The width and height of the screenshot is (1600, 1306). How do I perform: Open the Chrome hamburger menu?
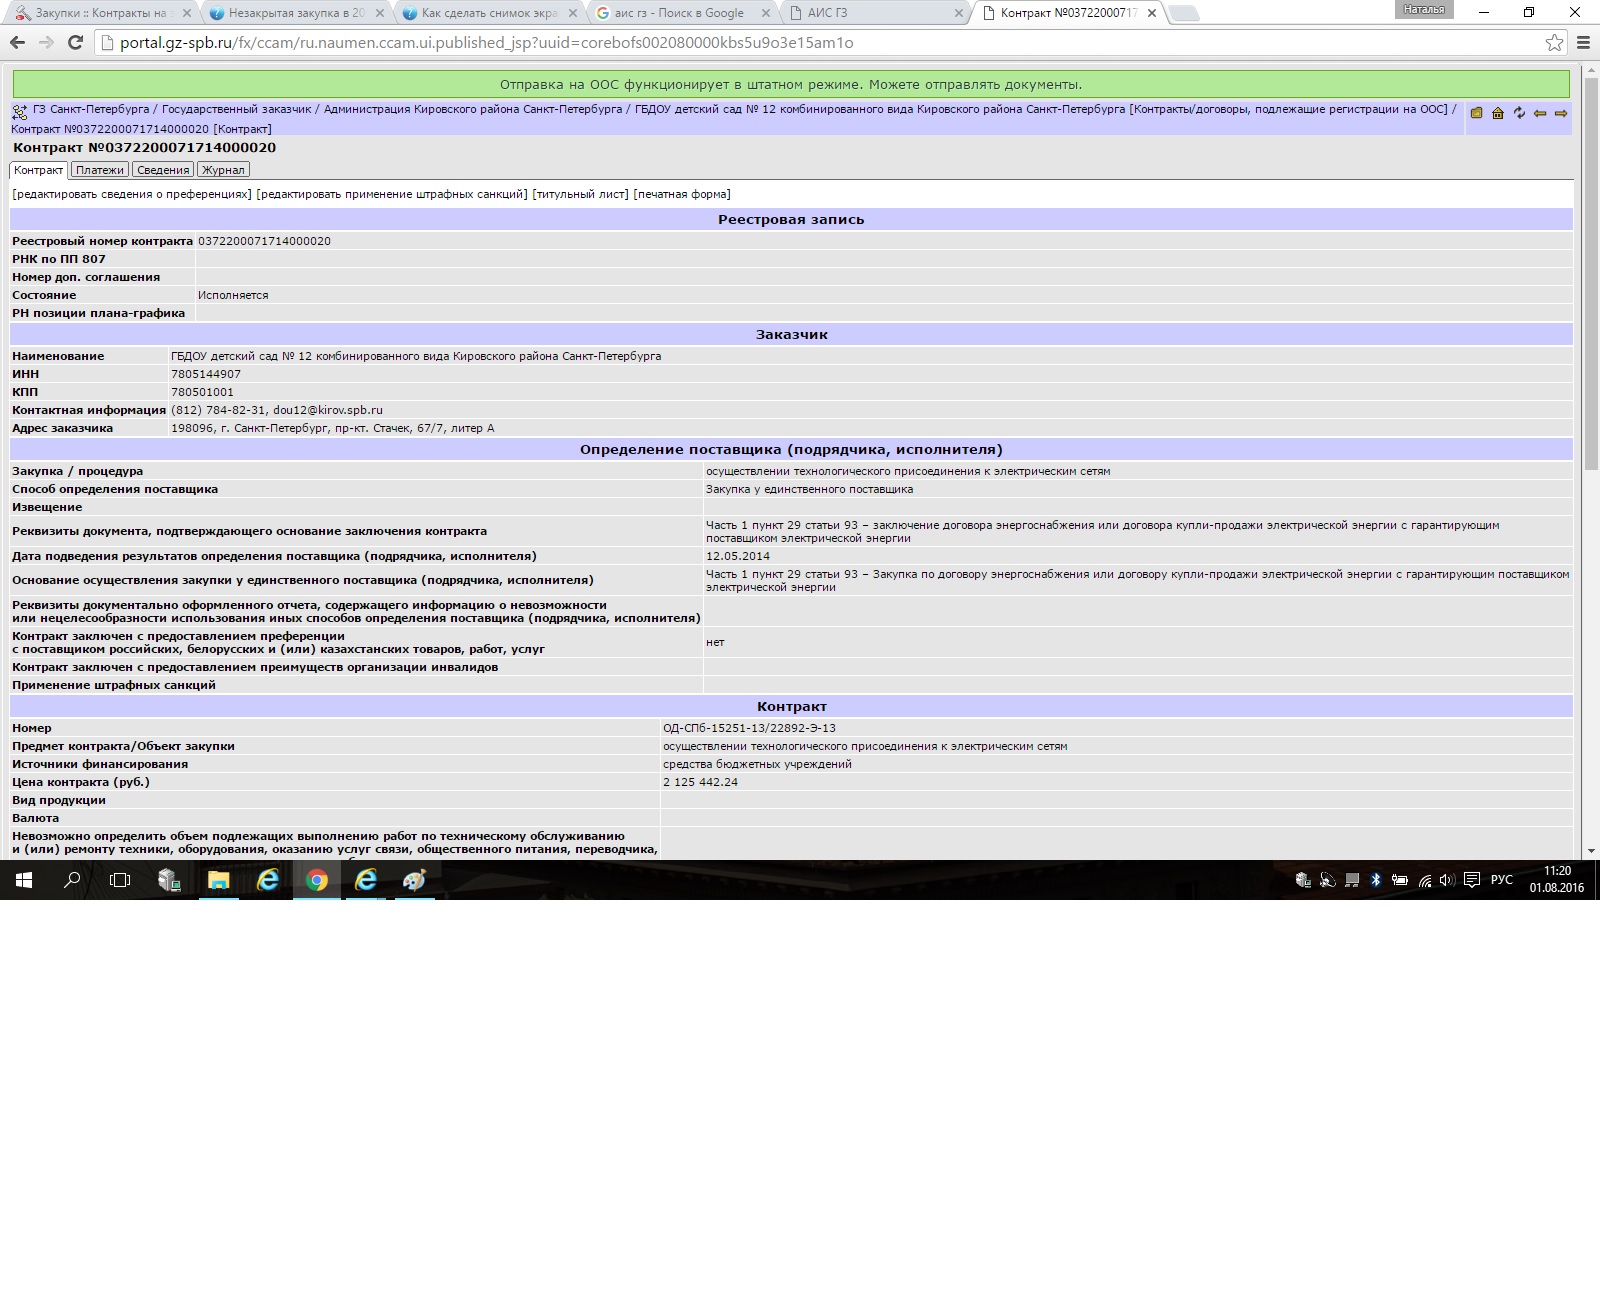1583,43
